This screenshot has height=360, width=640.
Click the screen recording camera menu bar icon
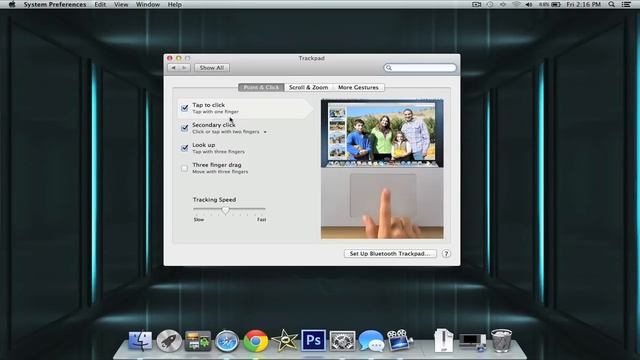coord(476,4)
